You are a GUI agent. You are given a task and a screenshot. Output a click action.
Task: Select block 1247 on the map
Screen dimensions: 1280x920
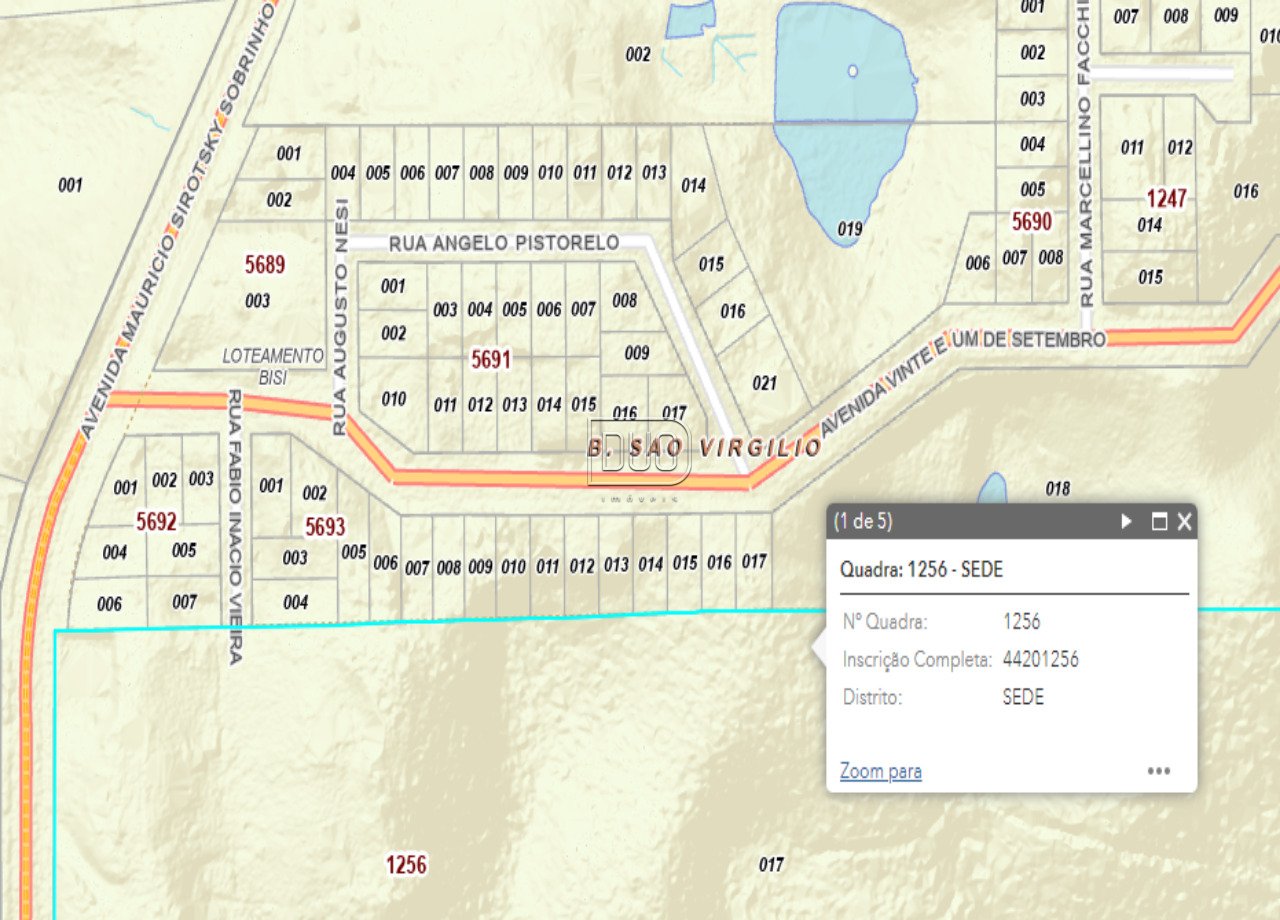[1166, 198]
